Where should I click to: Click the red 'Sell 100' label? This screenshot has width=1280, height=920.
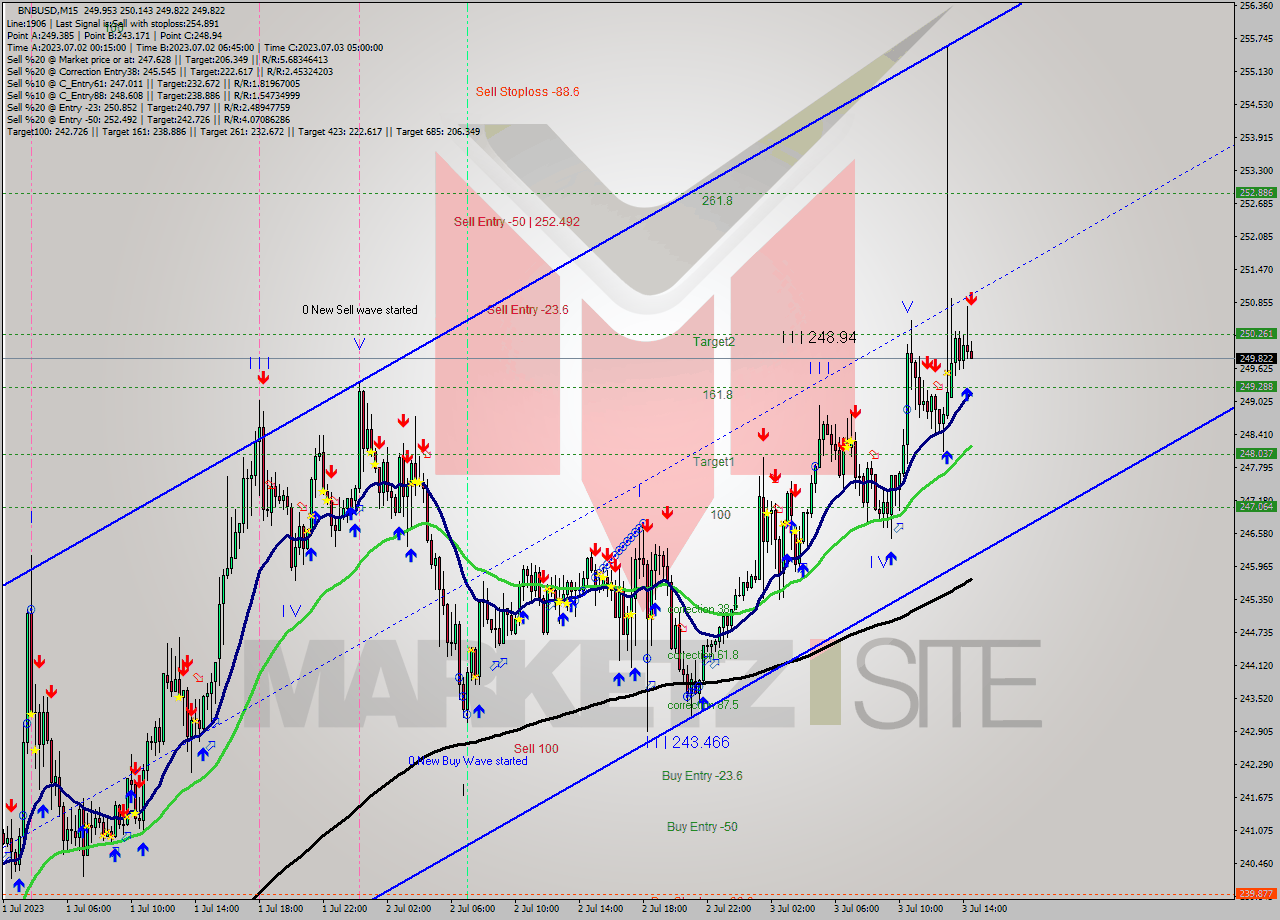(536, 749)
